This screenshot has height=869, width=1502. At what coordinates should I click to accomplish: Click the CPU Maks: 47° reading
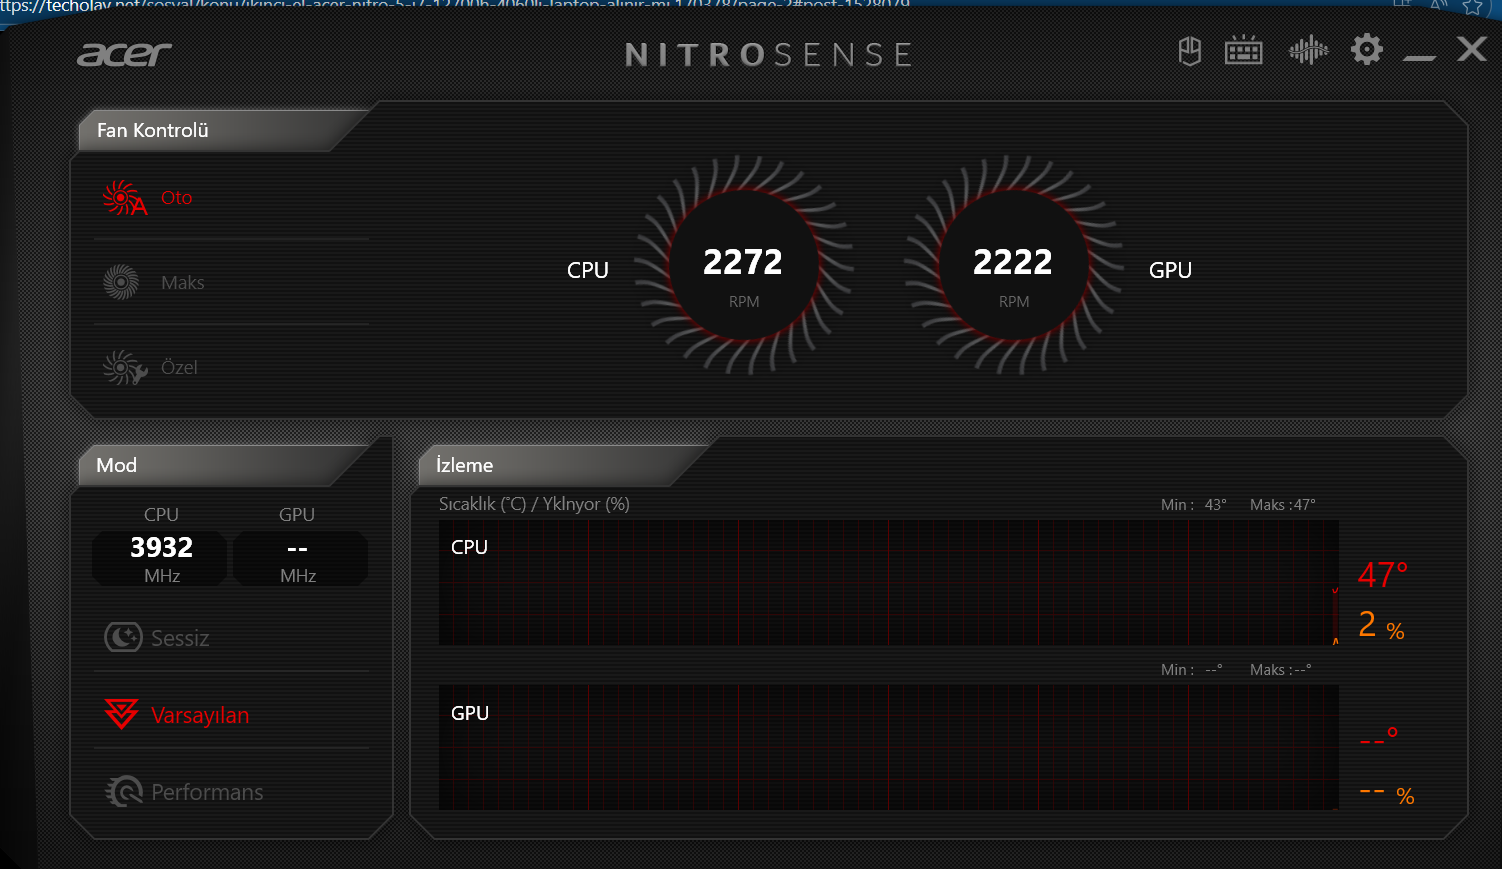pyautogui.click(x=1283, y=505)
